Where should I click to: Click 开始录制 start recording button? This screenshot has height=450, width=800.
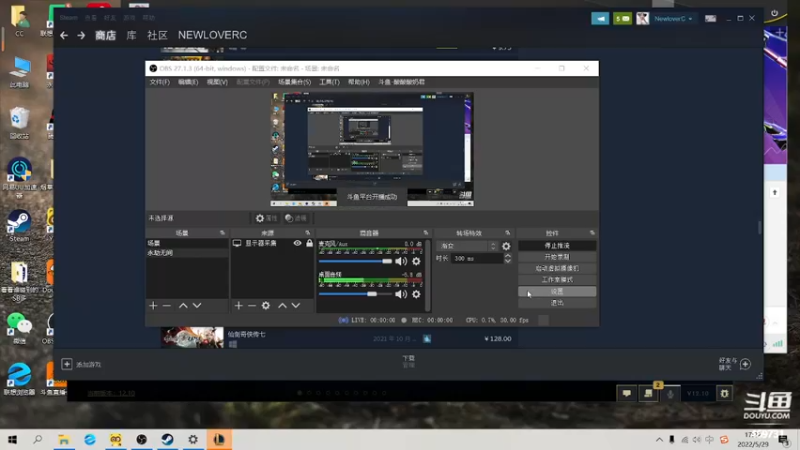[557, 257]
